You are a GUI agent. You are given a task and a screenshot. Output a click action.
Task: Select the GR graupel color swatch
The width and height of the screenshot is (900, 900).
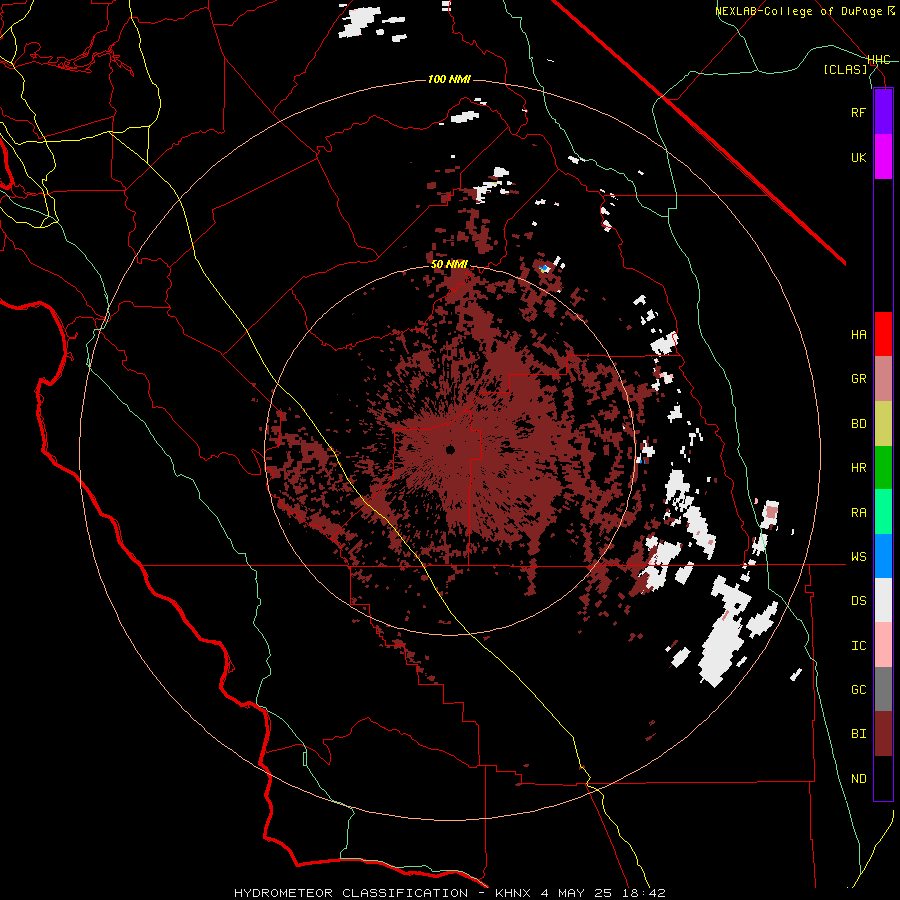pyautogui.click(x=883, y=379)
